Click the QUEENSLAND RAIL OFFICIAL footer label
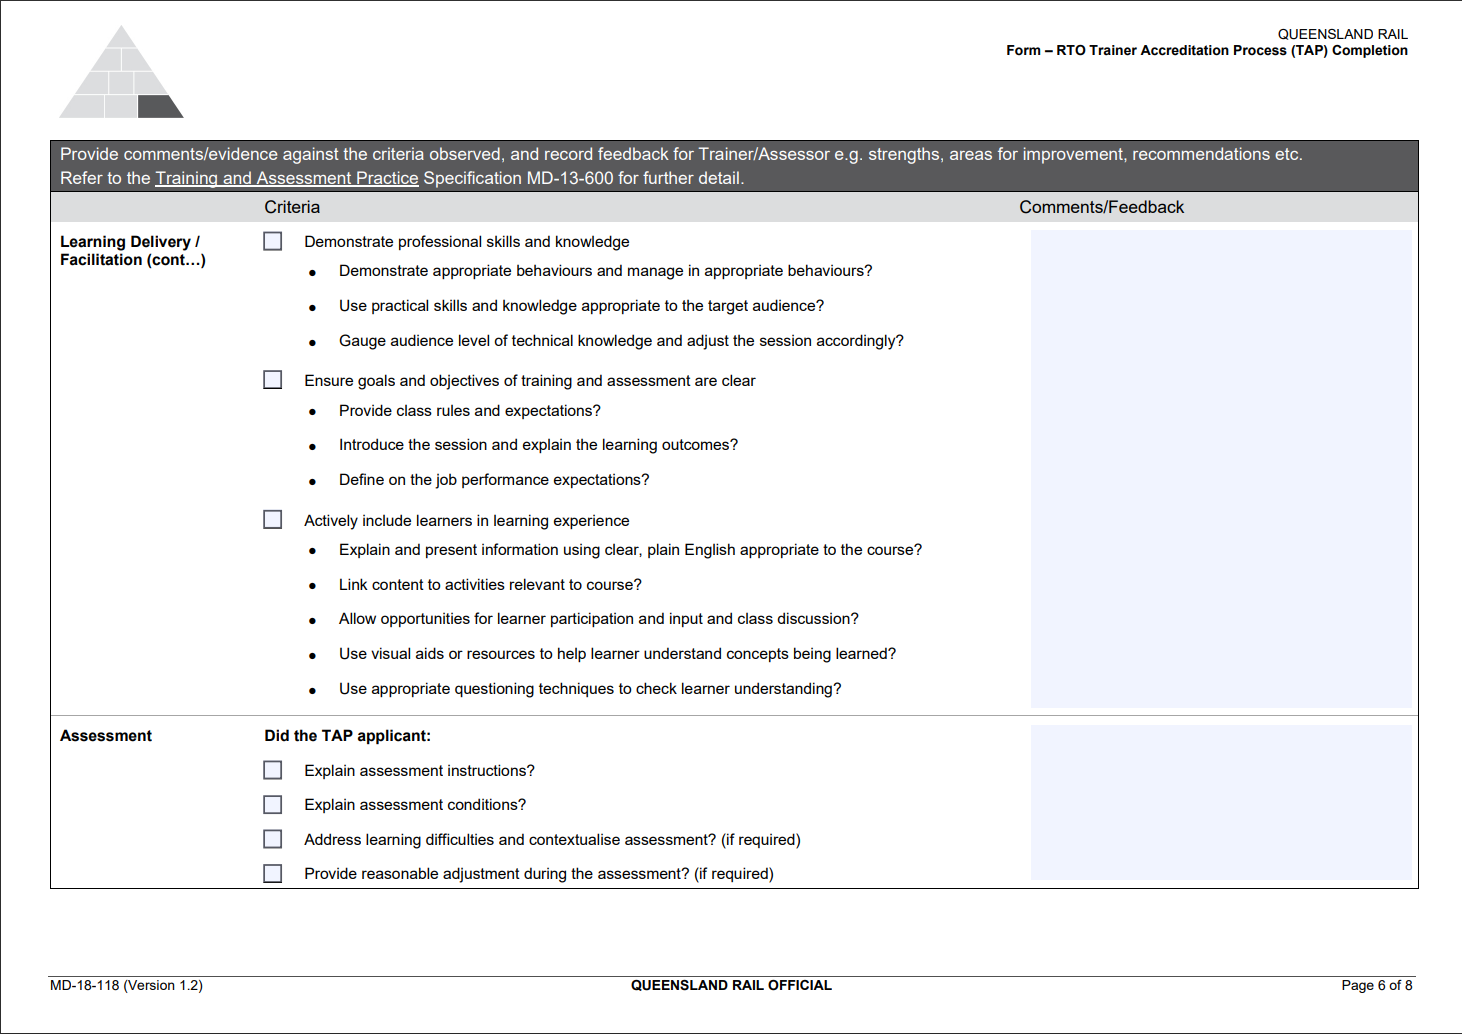1462x1034 pixels. click(731, 985)
